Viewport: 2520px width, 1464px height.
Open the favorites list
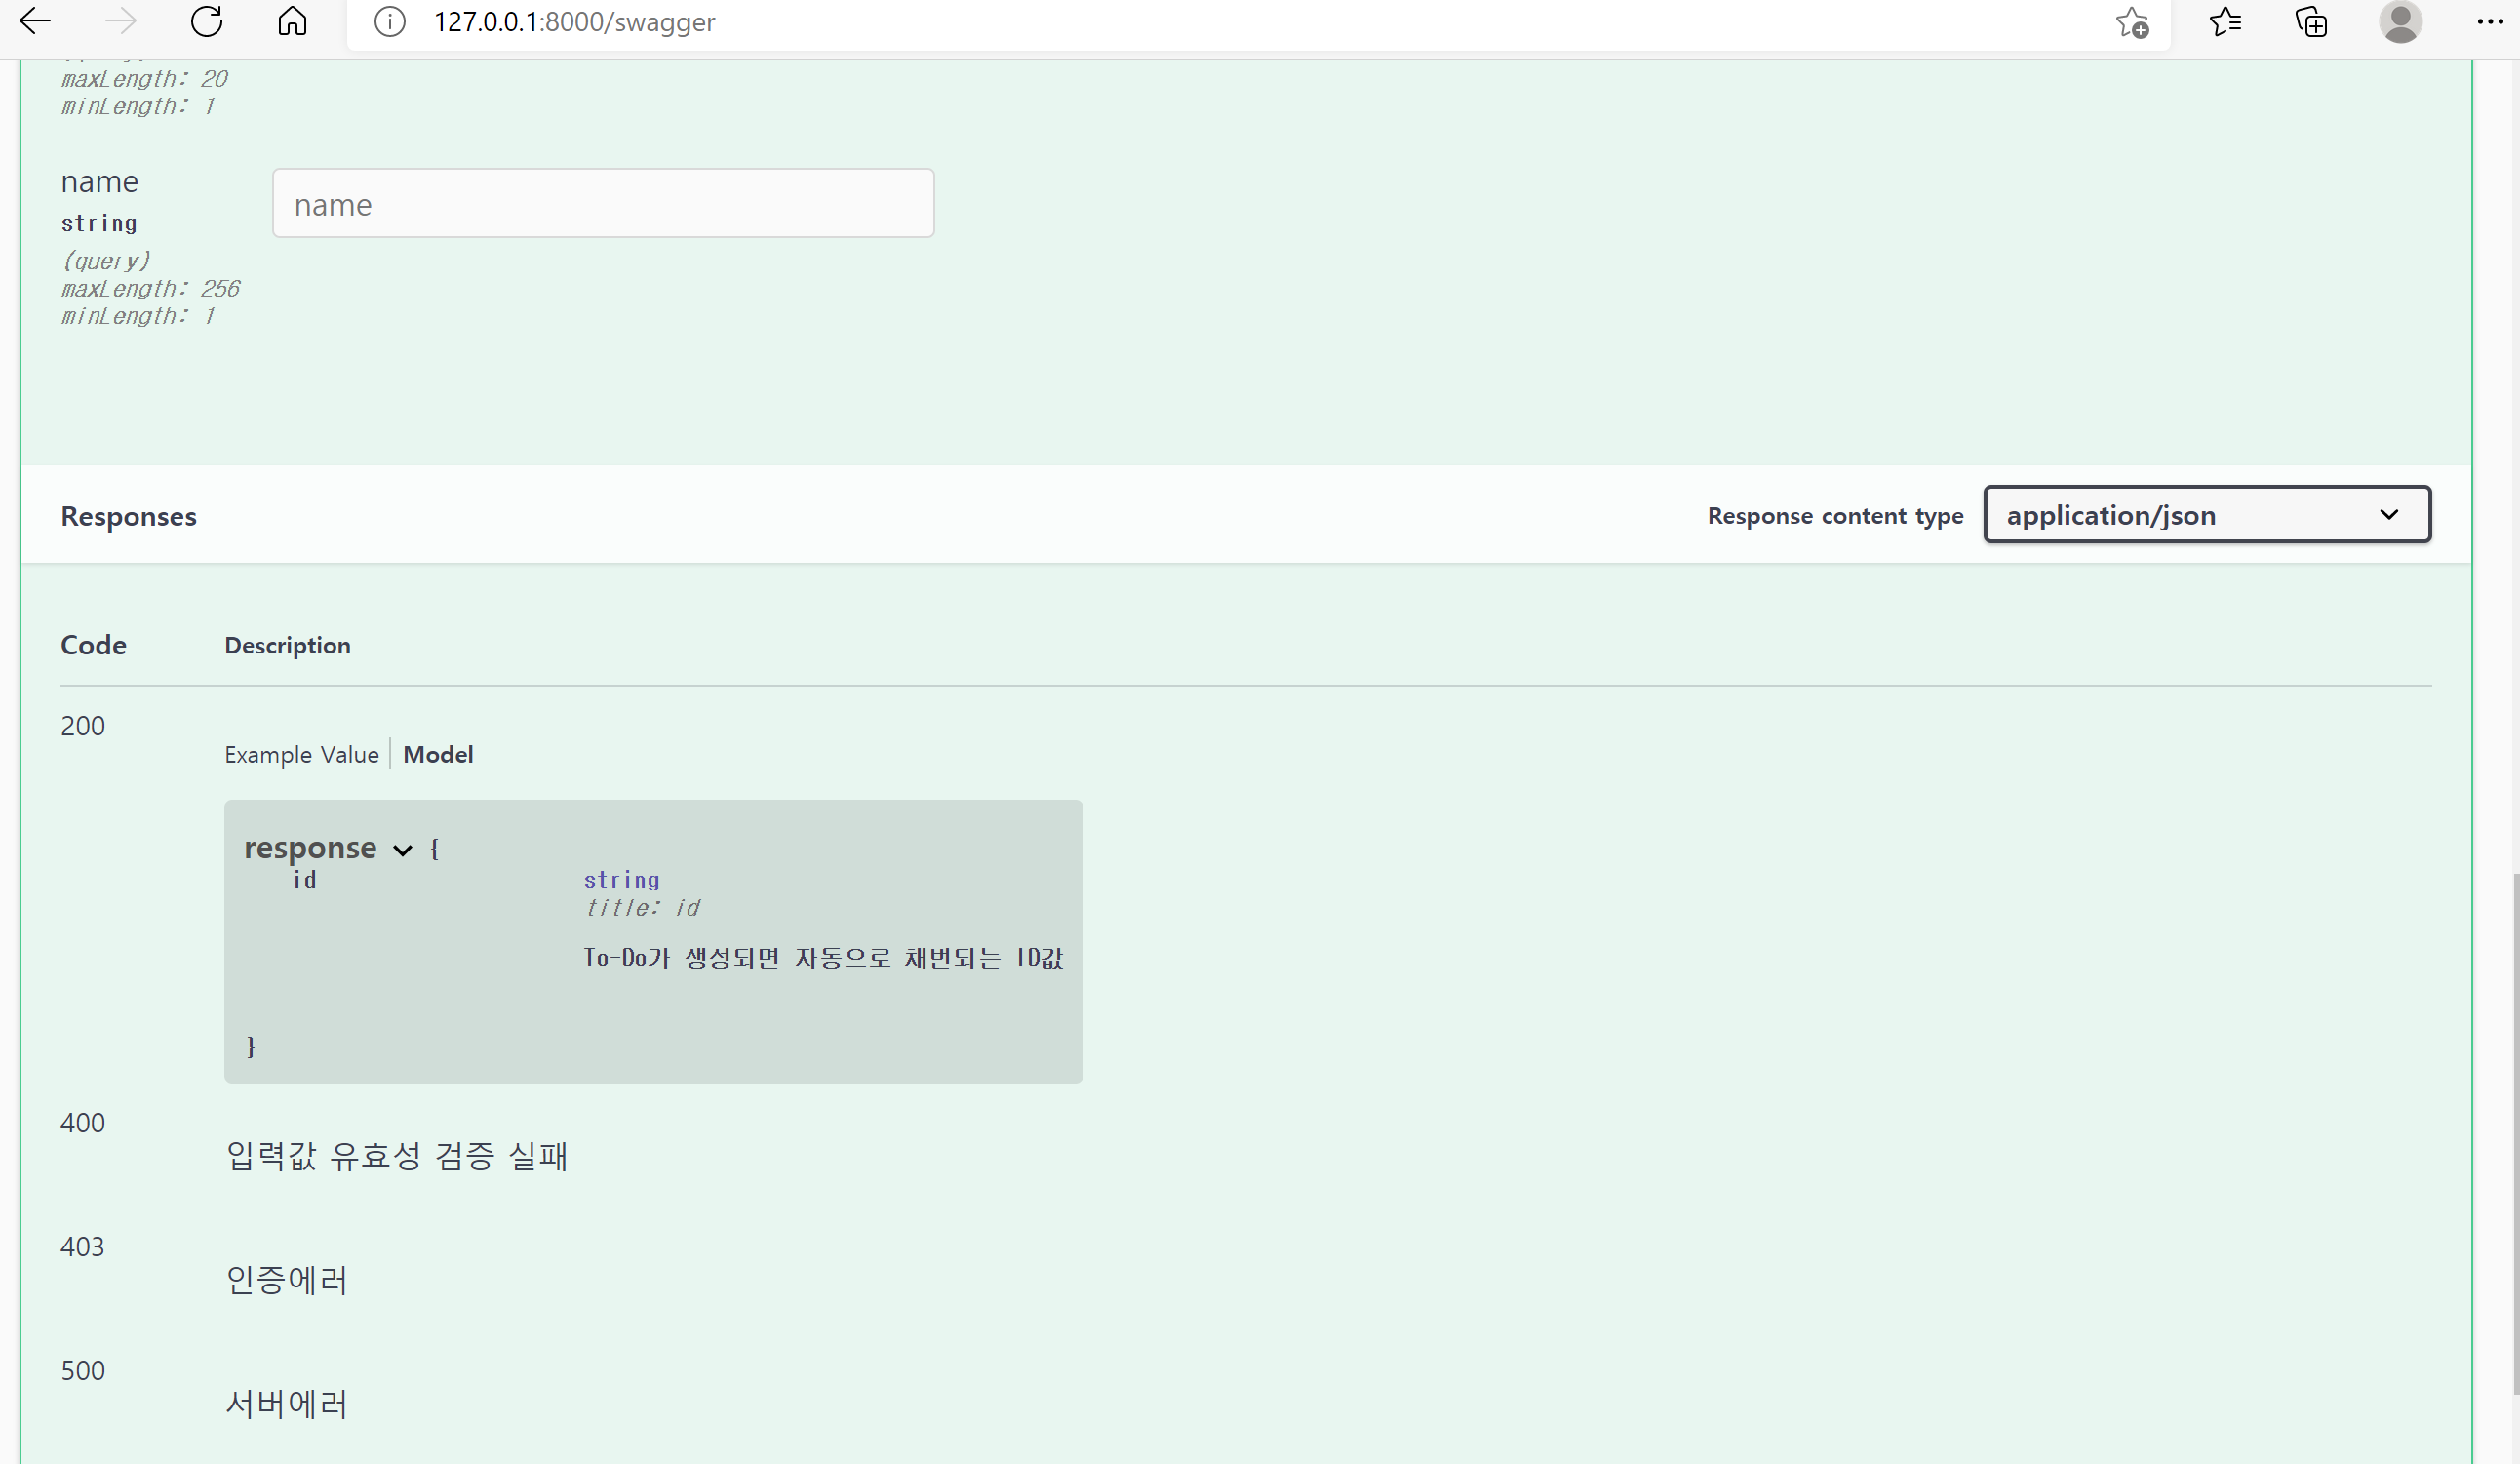pyautogui.click(x=2225, y=21)
